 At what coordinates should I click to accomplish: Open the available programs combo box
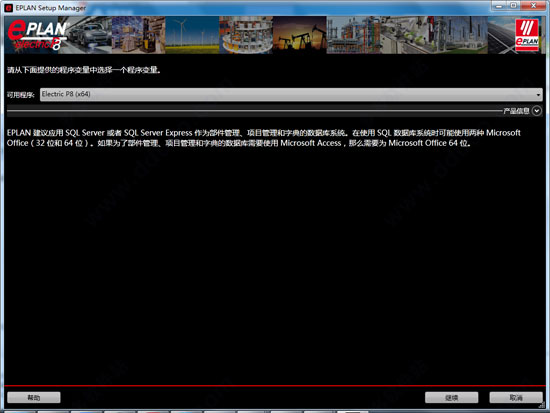(291, 94)
